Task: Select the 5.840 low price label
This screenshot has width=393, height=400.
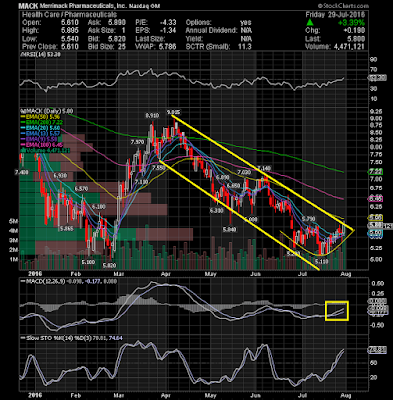Action: coord(229,229)
